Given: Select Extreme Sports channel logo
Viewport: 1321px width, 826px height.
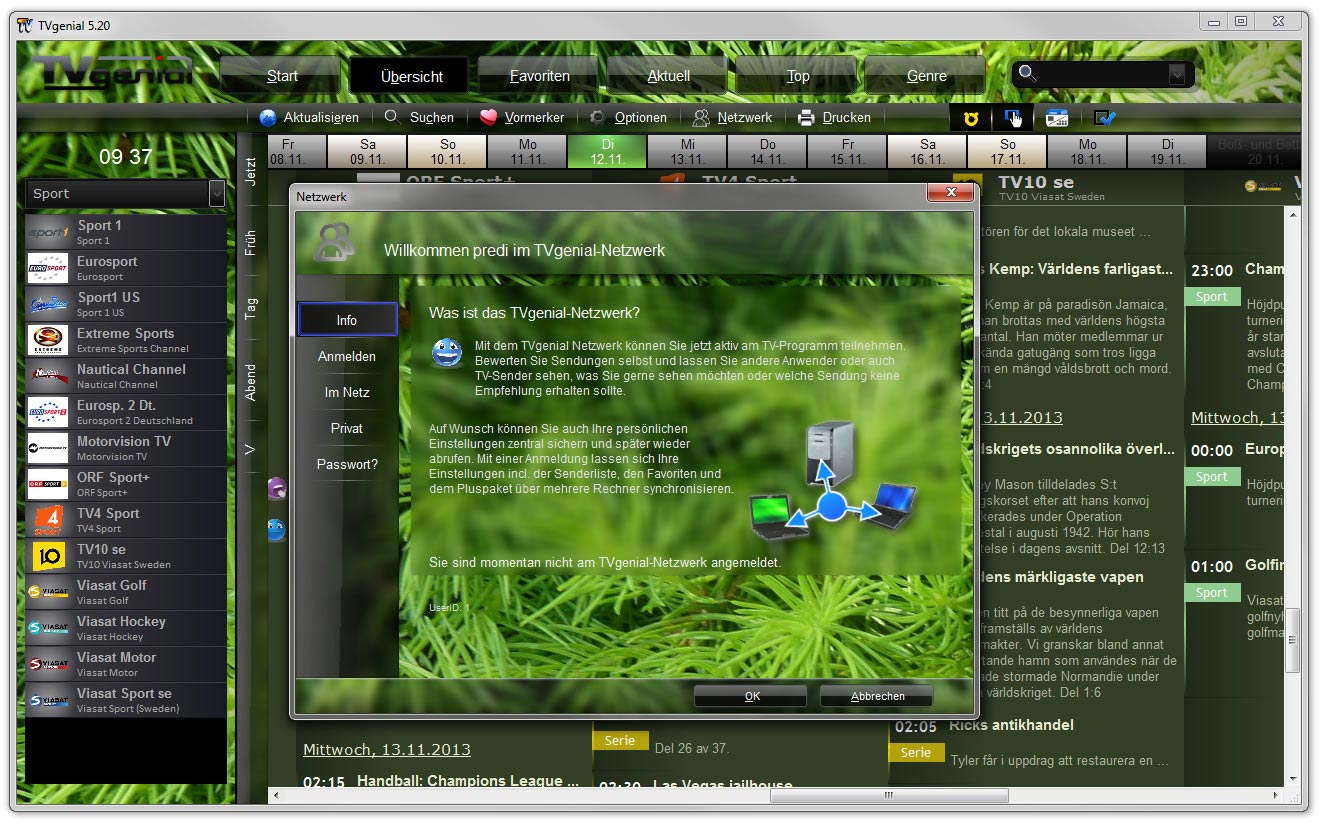Looking at the screenshot, I should pyautogui.click(x=48, y=340).
